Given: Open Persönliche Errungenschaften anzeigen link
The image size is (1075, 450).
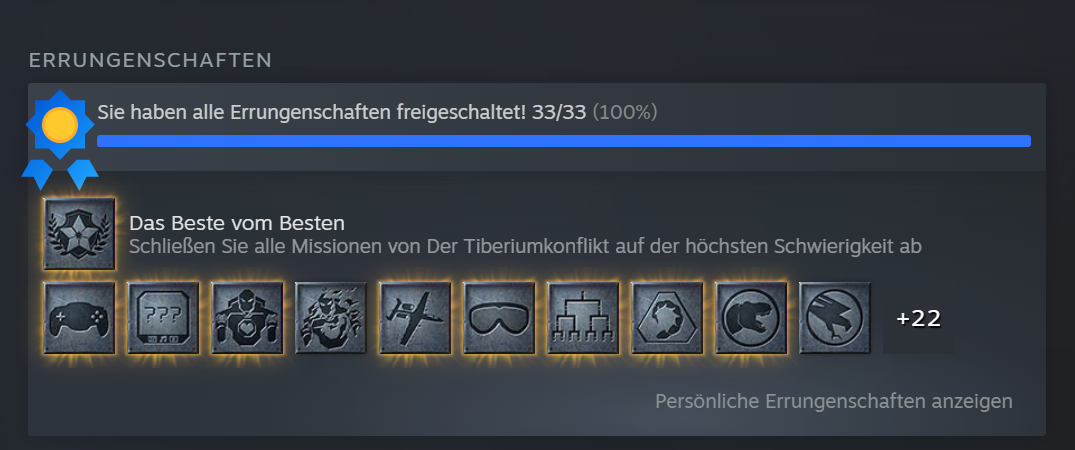Looking at the screenshot, I should tap(834, 401).
